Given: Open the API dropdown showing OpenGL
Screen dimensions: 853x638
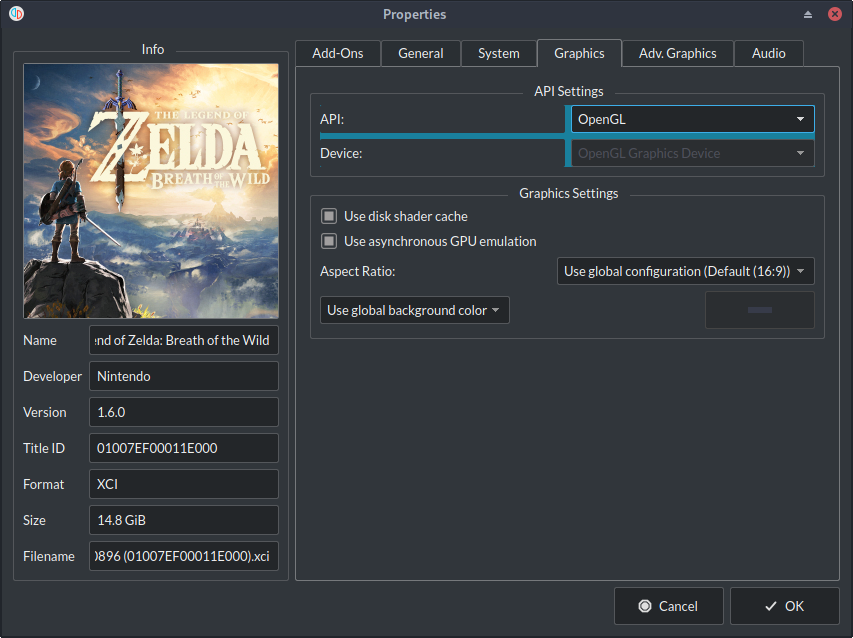Looking at the screenshot, I should coord(691,119).
